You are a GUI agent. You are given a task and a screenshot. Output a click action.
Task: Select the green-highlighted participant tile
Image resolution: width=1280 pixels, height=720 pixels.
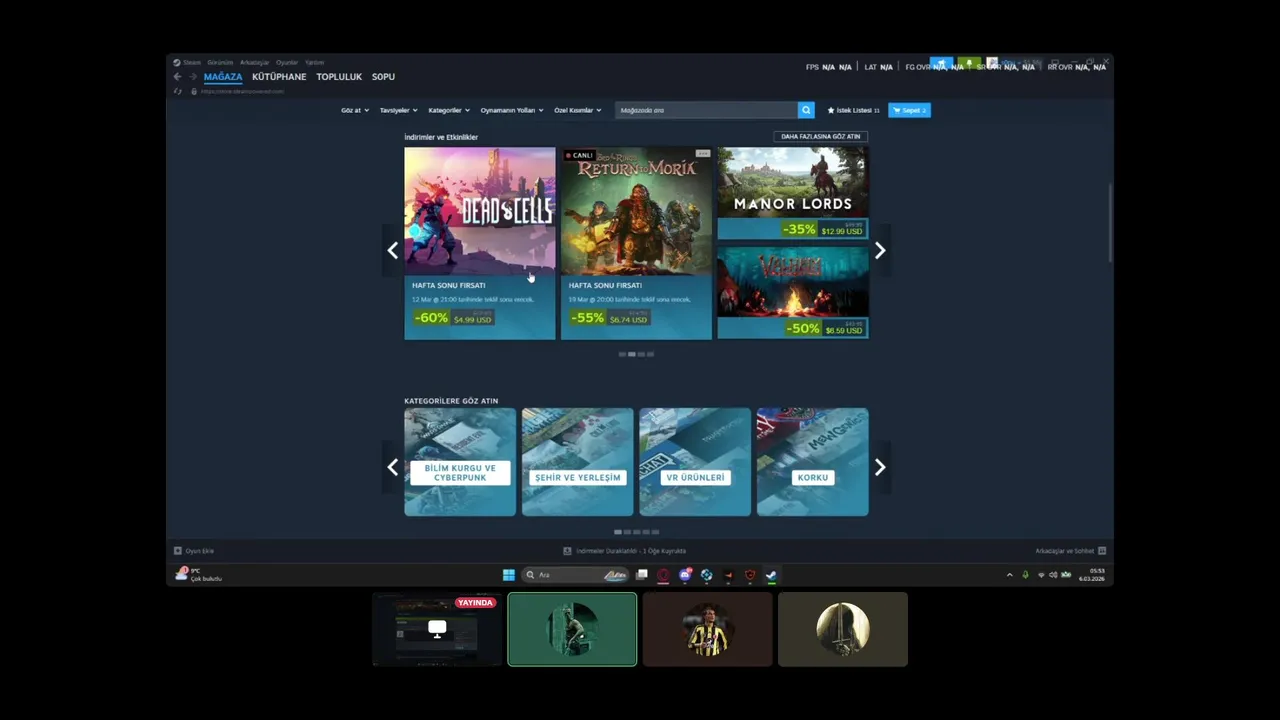[572, 629]
